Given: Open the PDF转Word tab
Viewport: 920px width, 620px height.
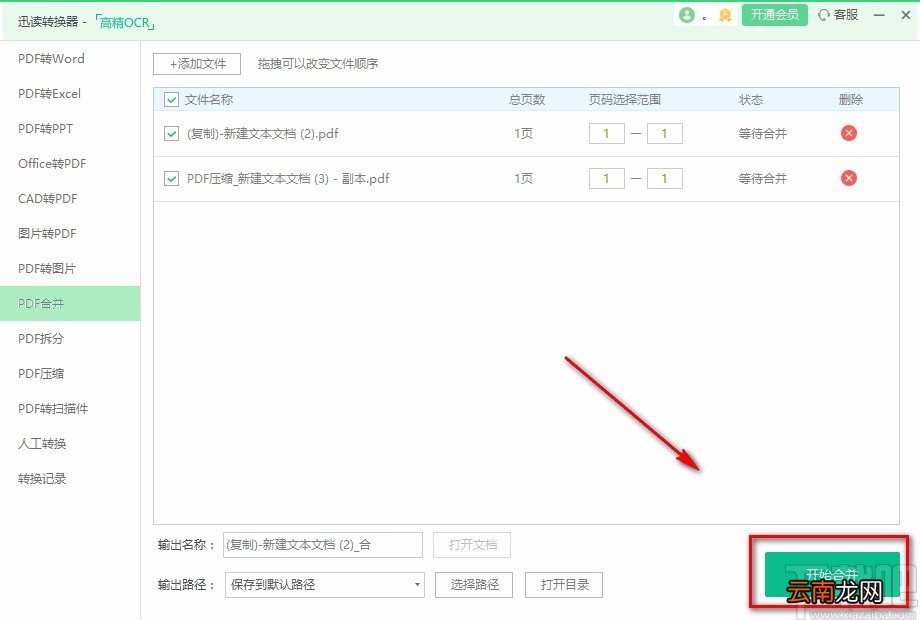Looking at the screenshot, I should point(70,59).
